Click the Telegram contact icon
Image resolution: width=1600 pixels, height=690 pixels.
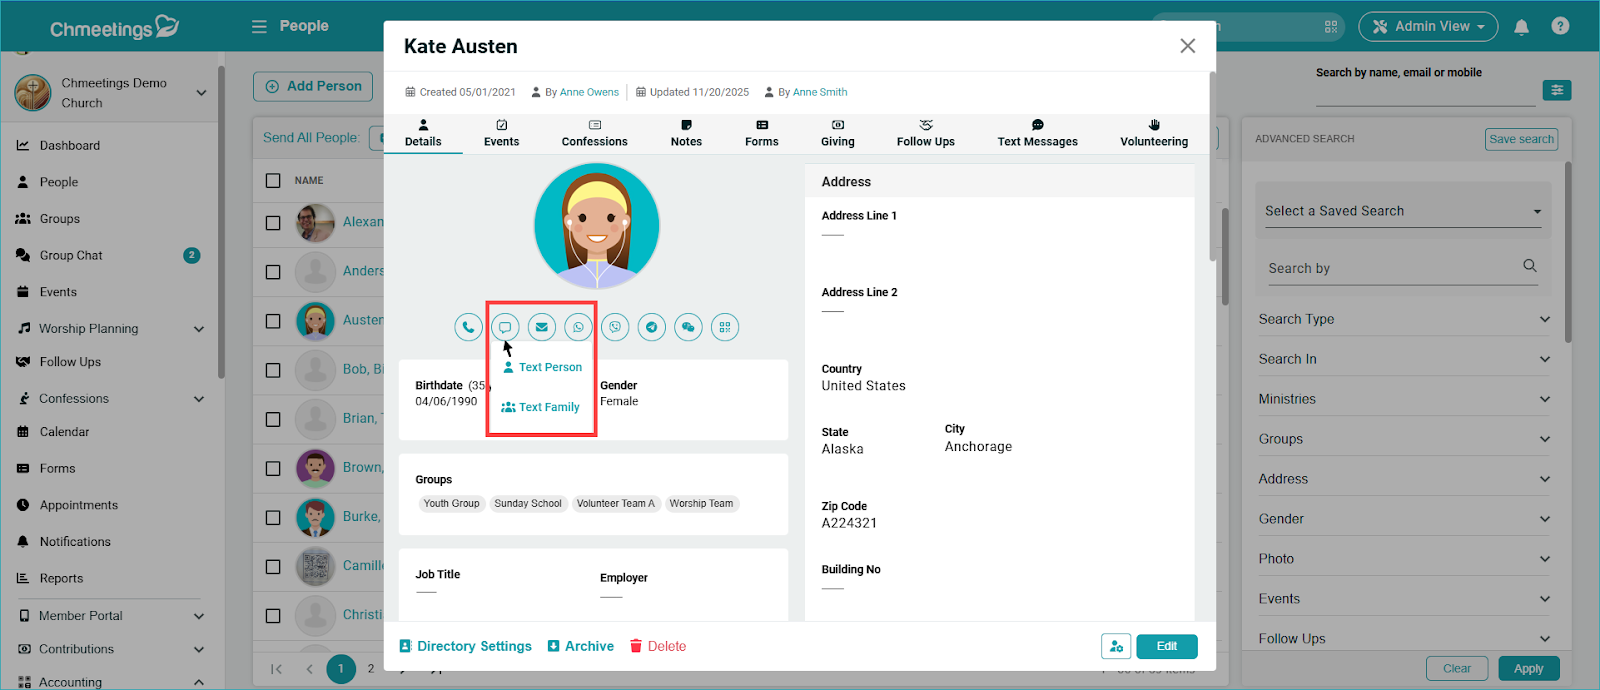tap(652, 327)
